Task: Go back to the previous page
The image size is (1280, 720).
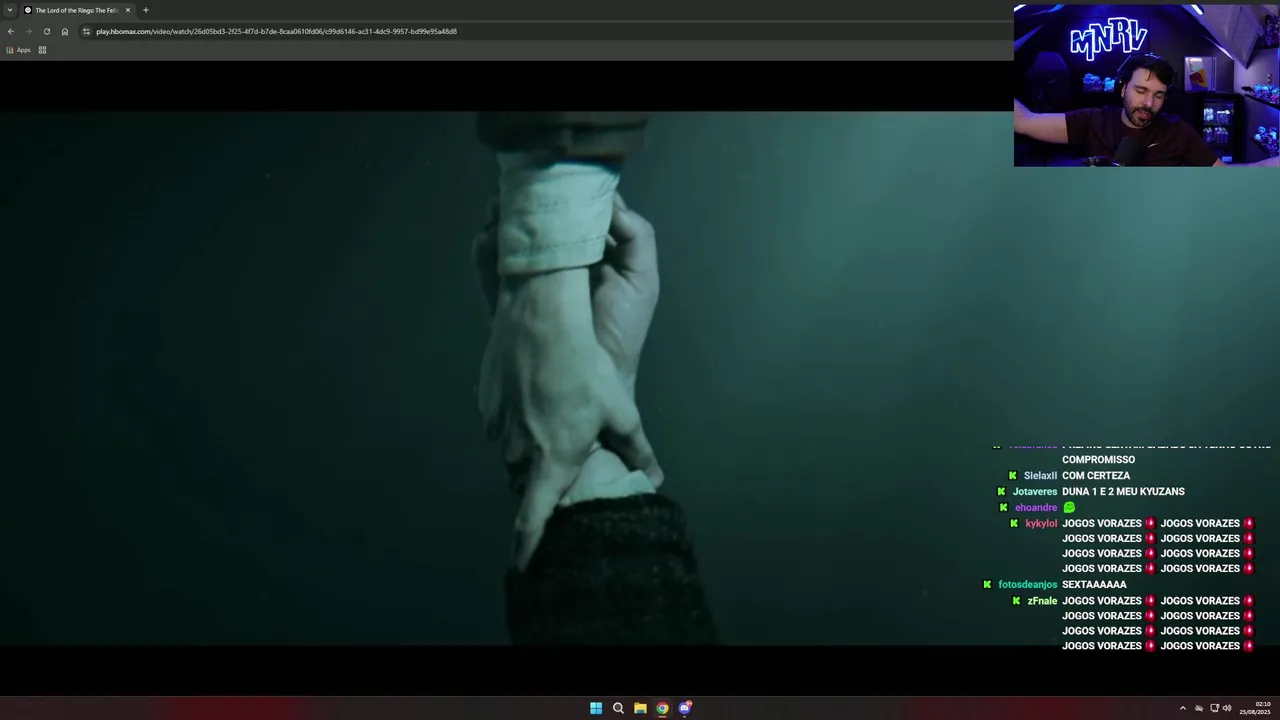Action: coord(11,31)
